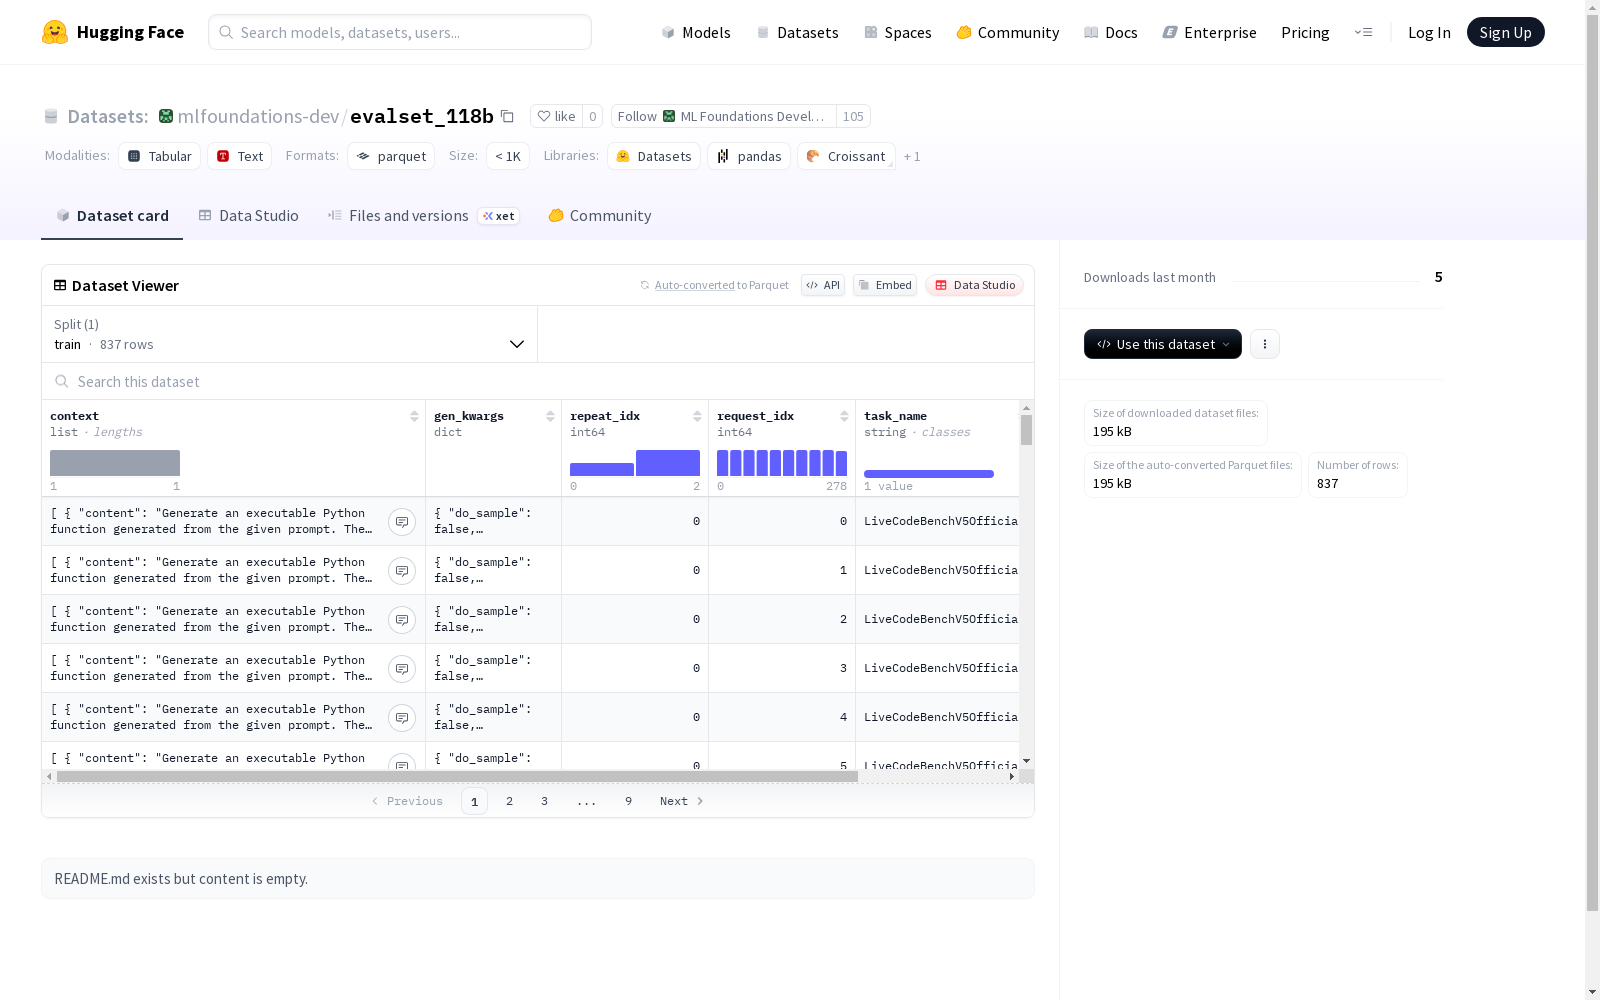Viewport: 1600px width, 1000px height.
Task: Open chat view icon for request_idx 4 row
Action: click(x=402, y=718)
